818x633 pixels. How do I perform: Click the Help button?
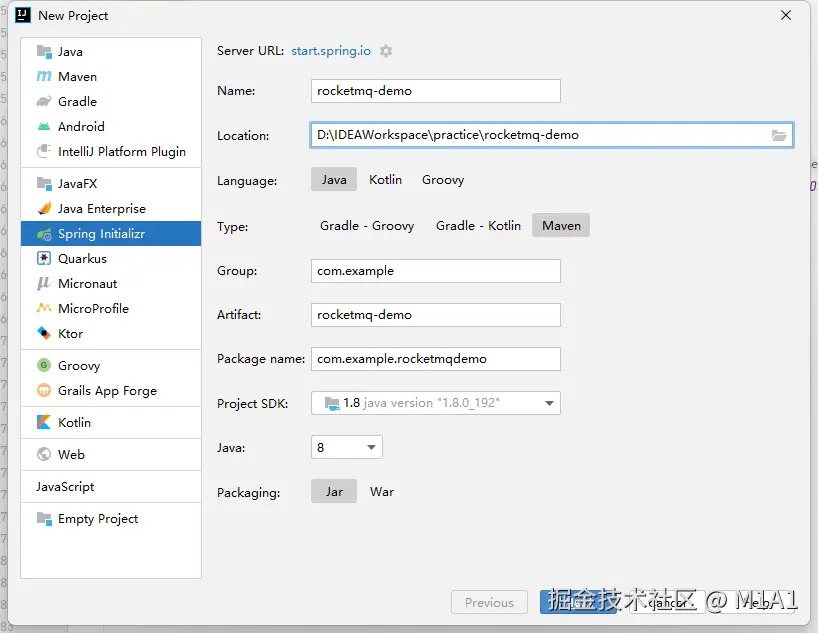coord(756,602)
